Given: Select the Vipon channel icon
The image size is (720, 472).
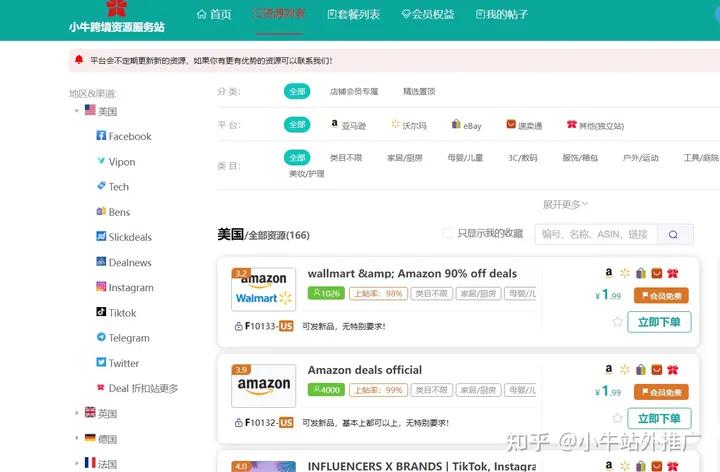Looking at the screenshot, I should click(x=101, y=161).
